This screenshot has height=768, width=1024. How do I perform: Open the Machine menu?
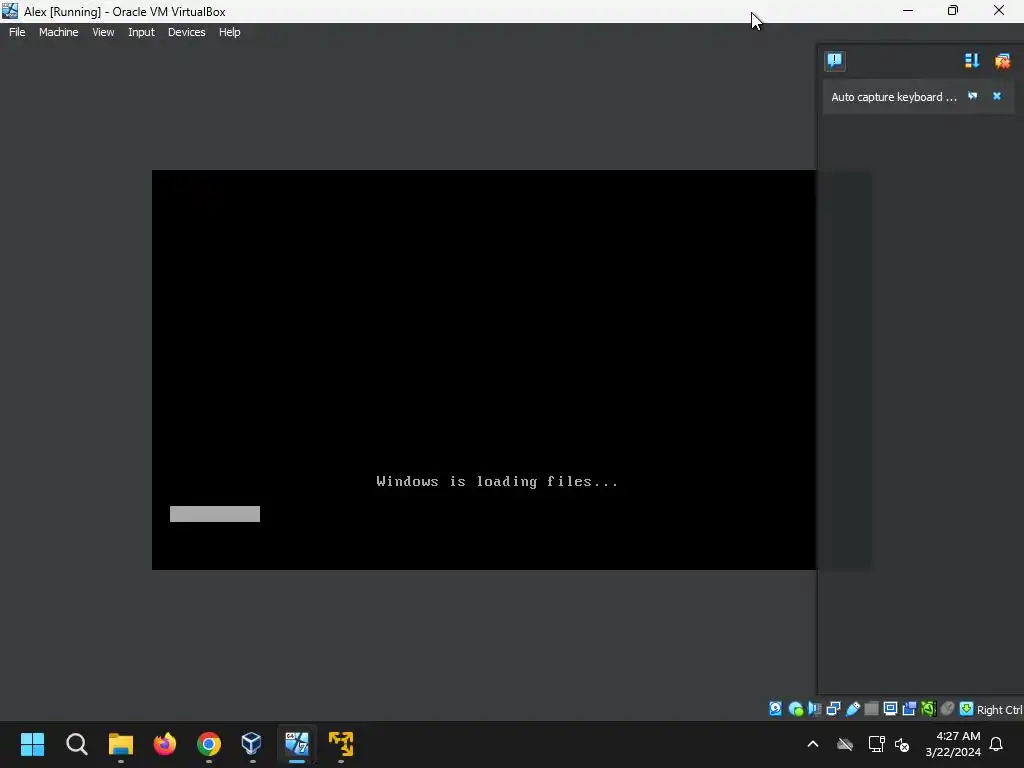[x=59, y=32]
